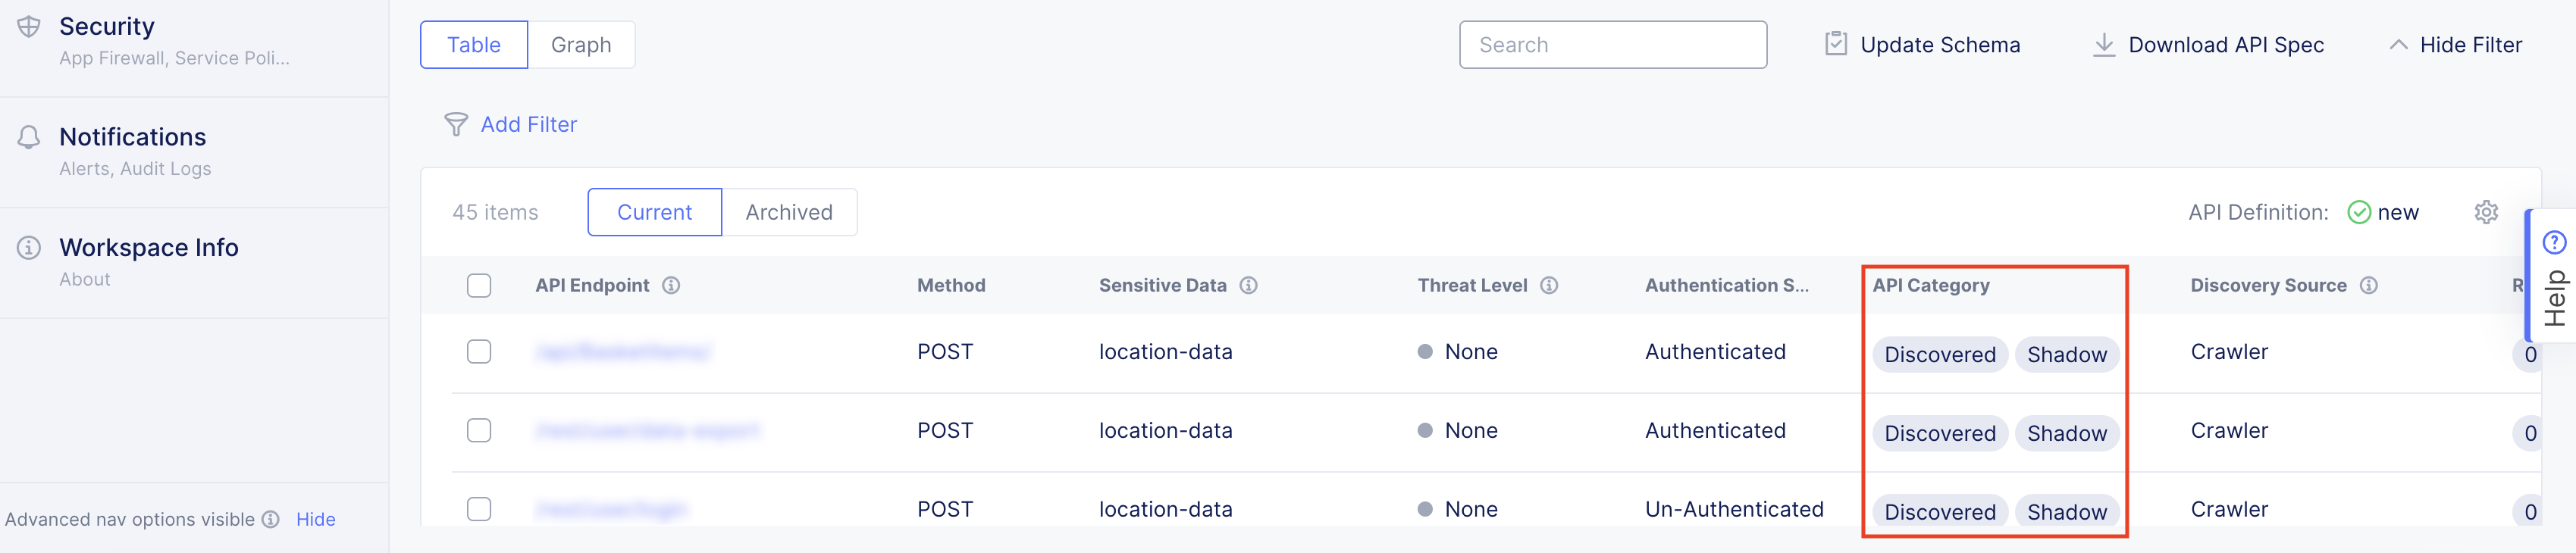Check the Un-Authenticated row checkbox

point(479,509)
